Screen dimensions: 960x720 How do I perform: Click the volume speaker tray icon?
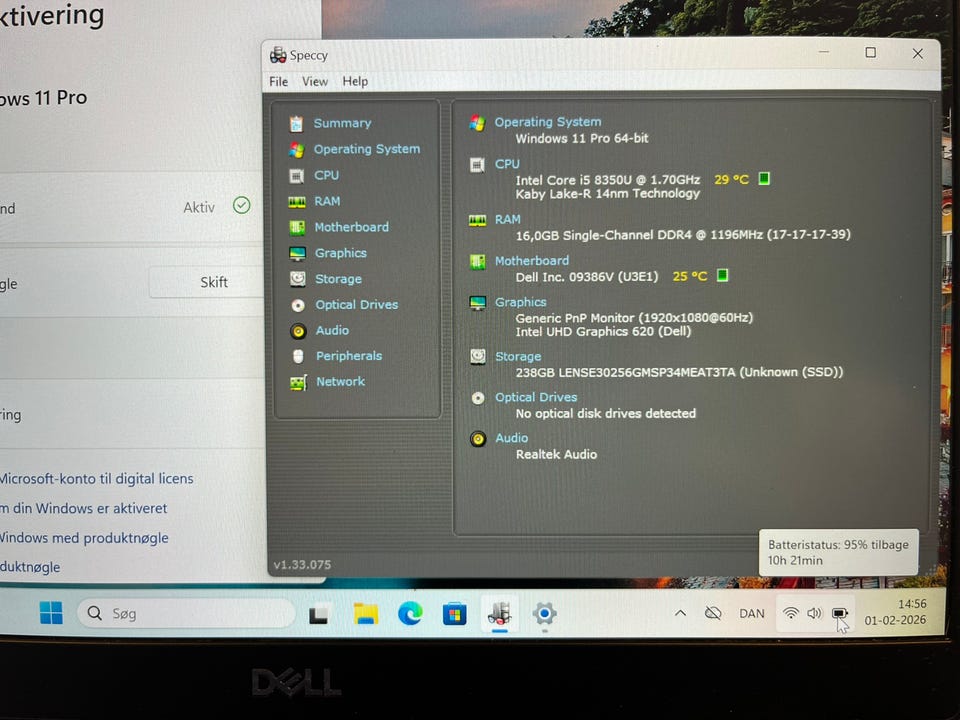(x=814, y=613)
